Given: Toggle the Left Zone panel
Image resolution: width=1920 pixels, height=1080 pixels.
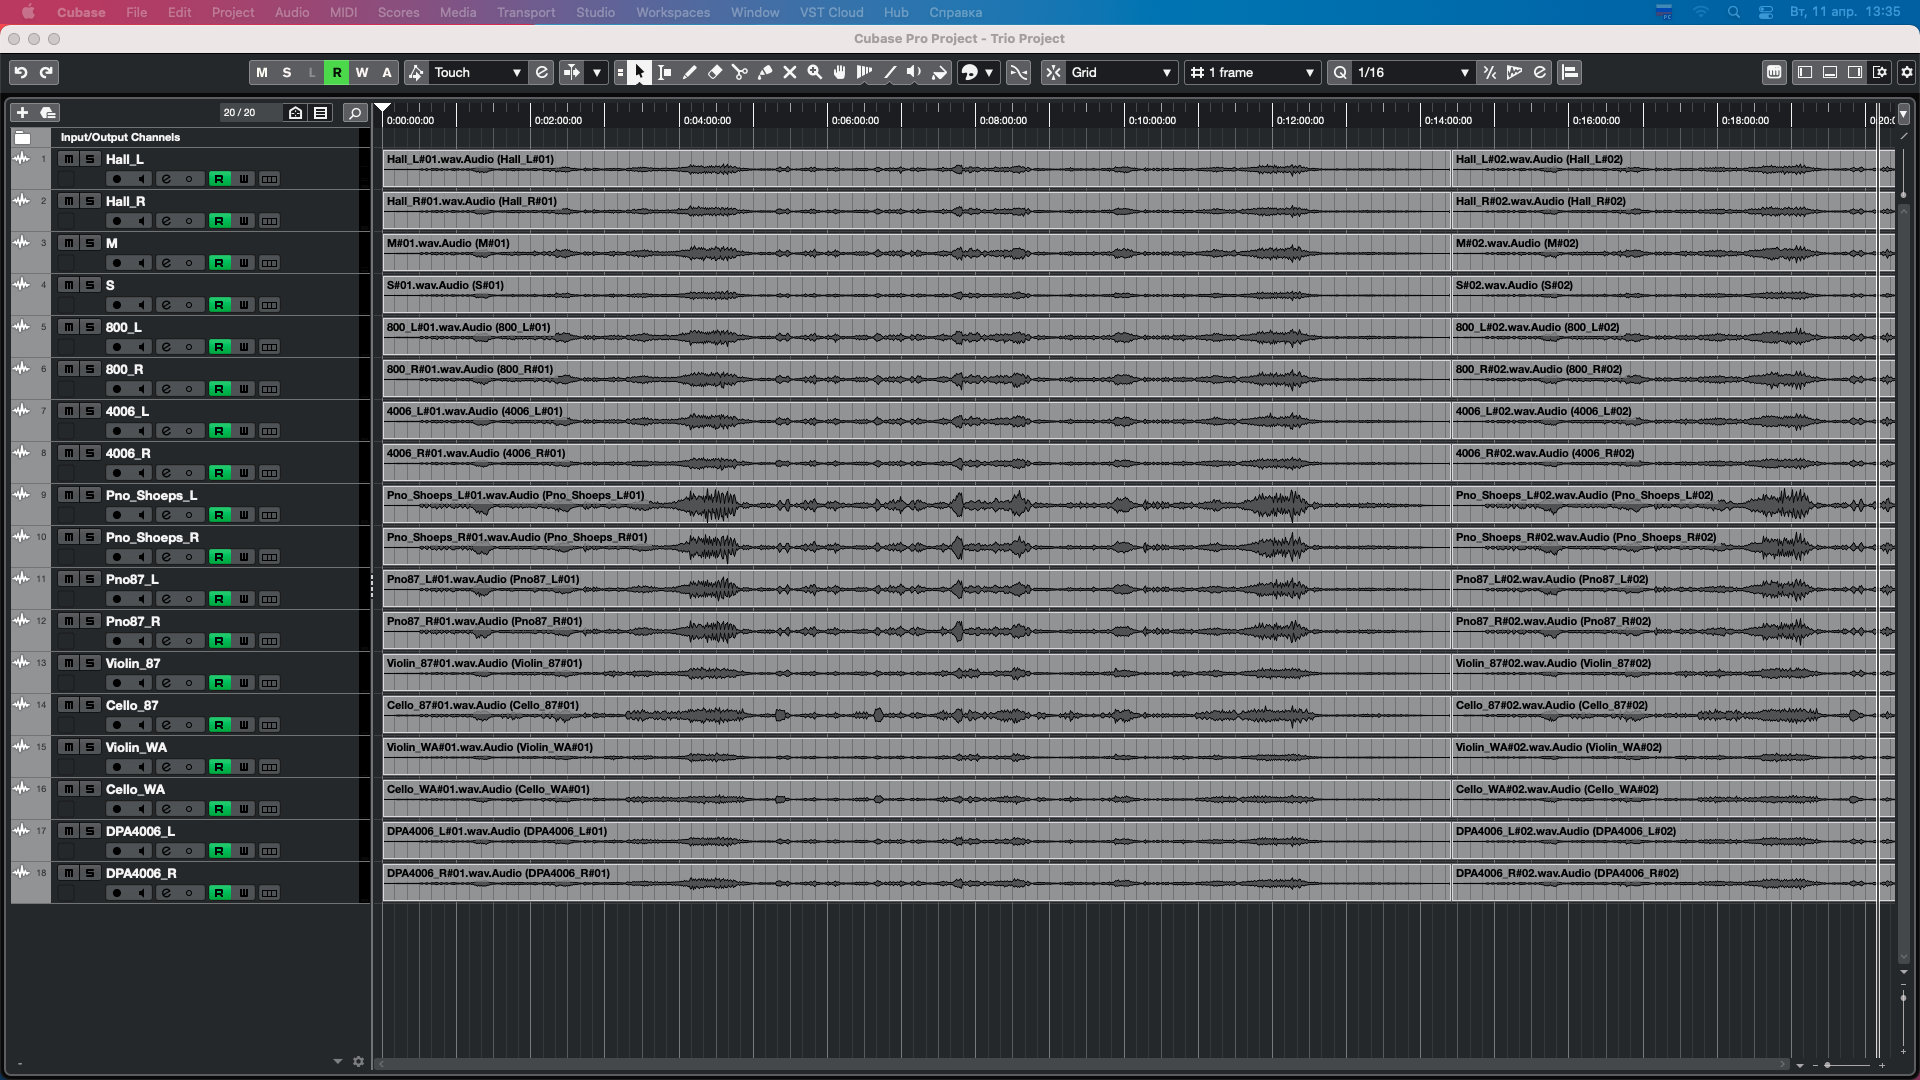Looking at the screenshot, I should pos(1805,72).
